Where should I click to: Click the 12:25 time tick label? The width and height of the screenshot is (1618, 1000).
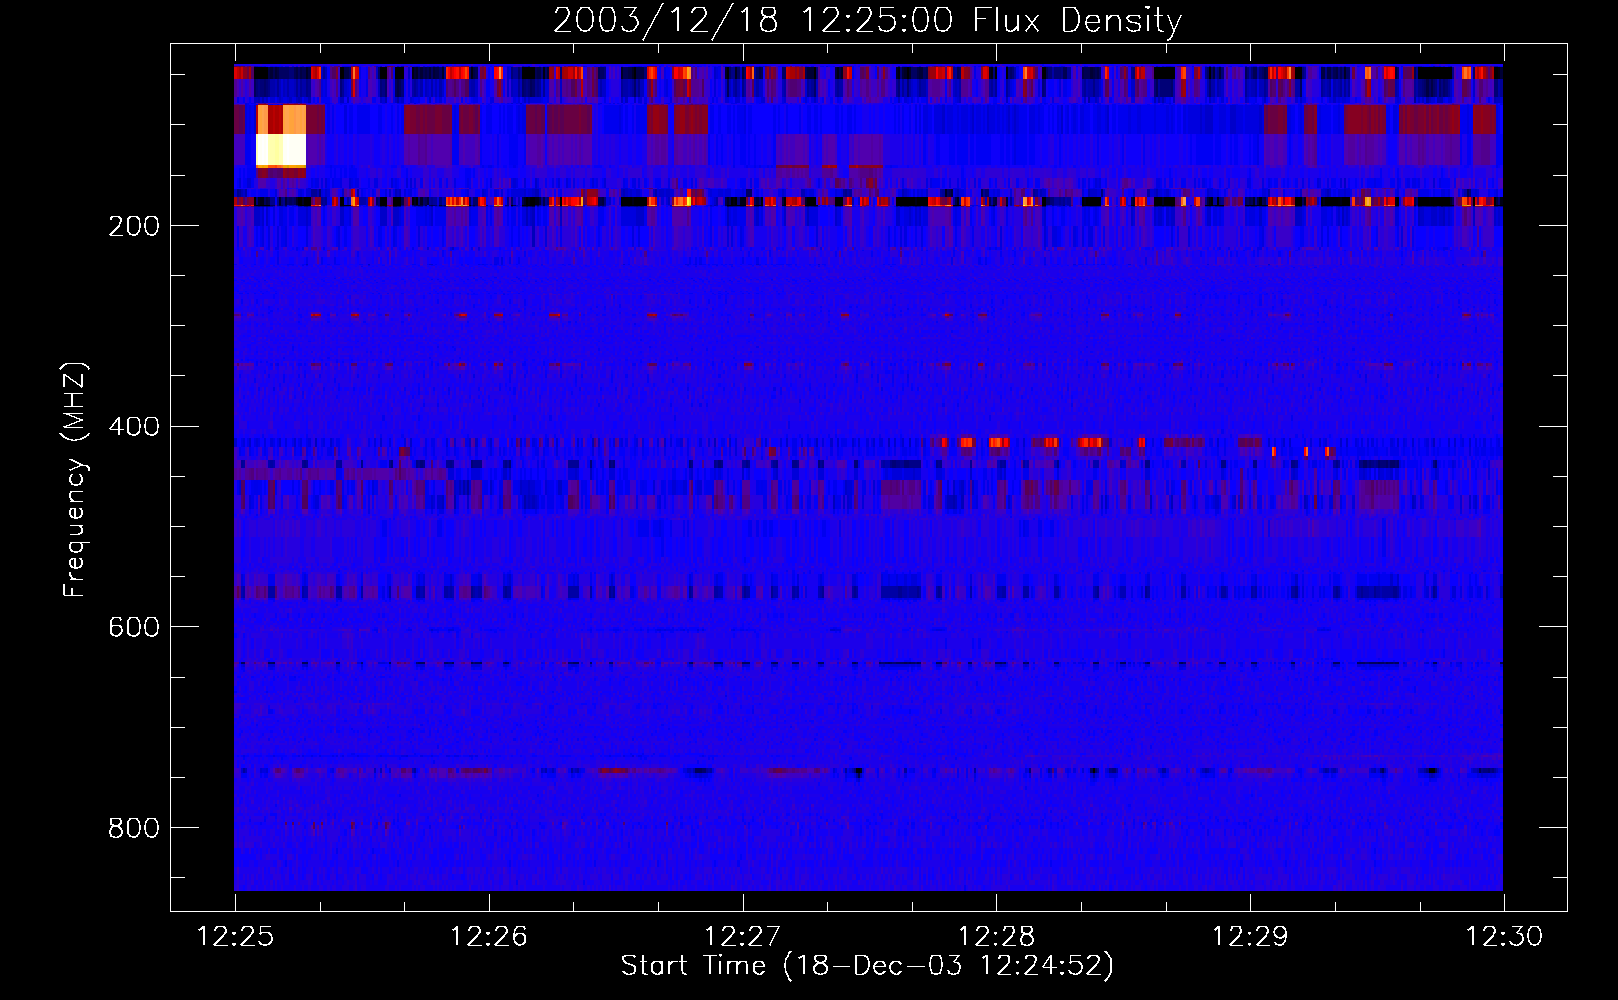[236, 936]
